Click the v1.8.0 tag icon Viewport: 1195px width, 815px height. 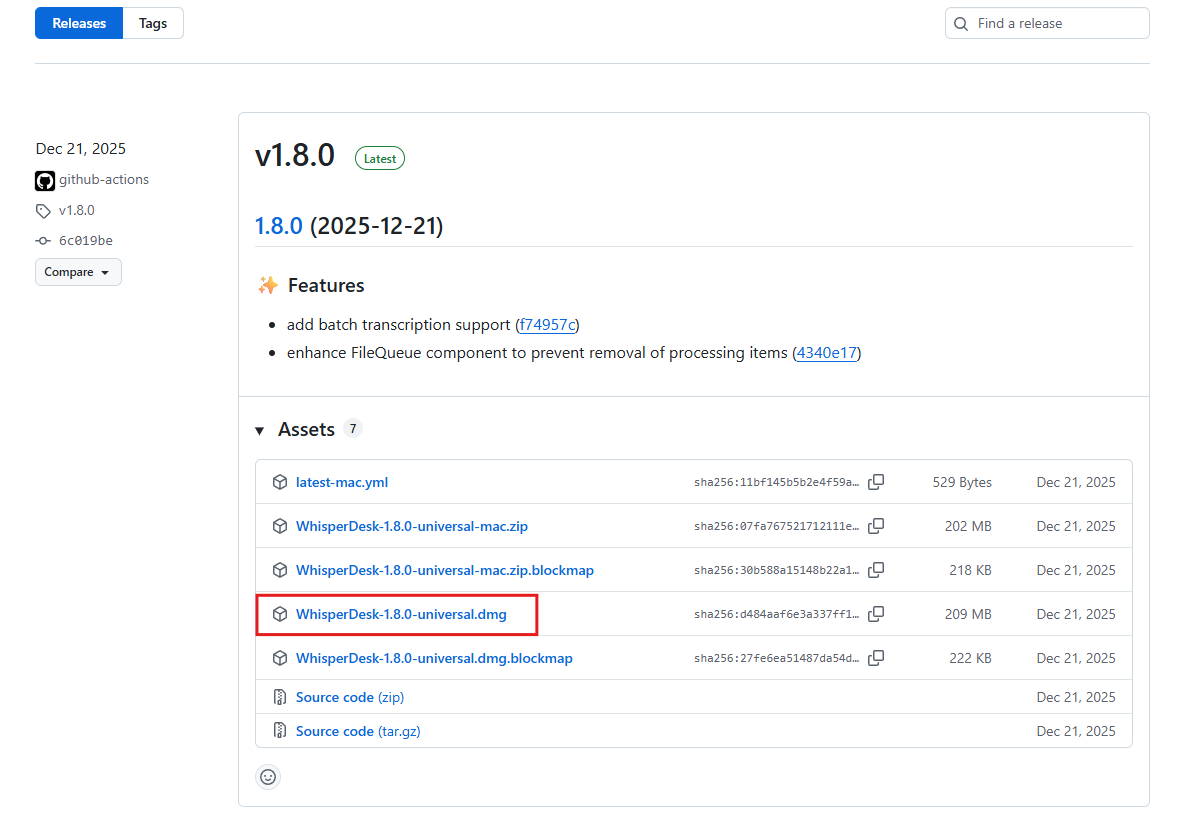43,211
